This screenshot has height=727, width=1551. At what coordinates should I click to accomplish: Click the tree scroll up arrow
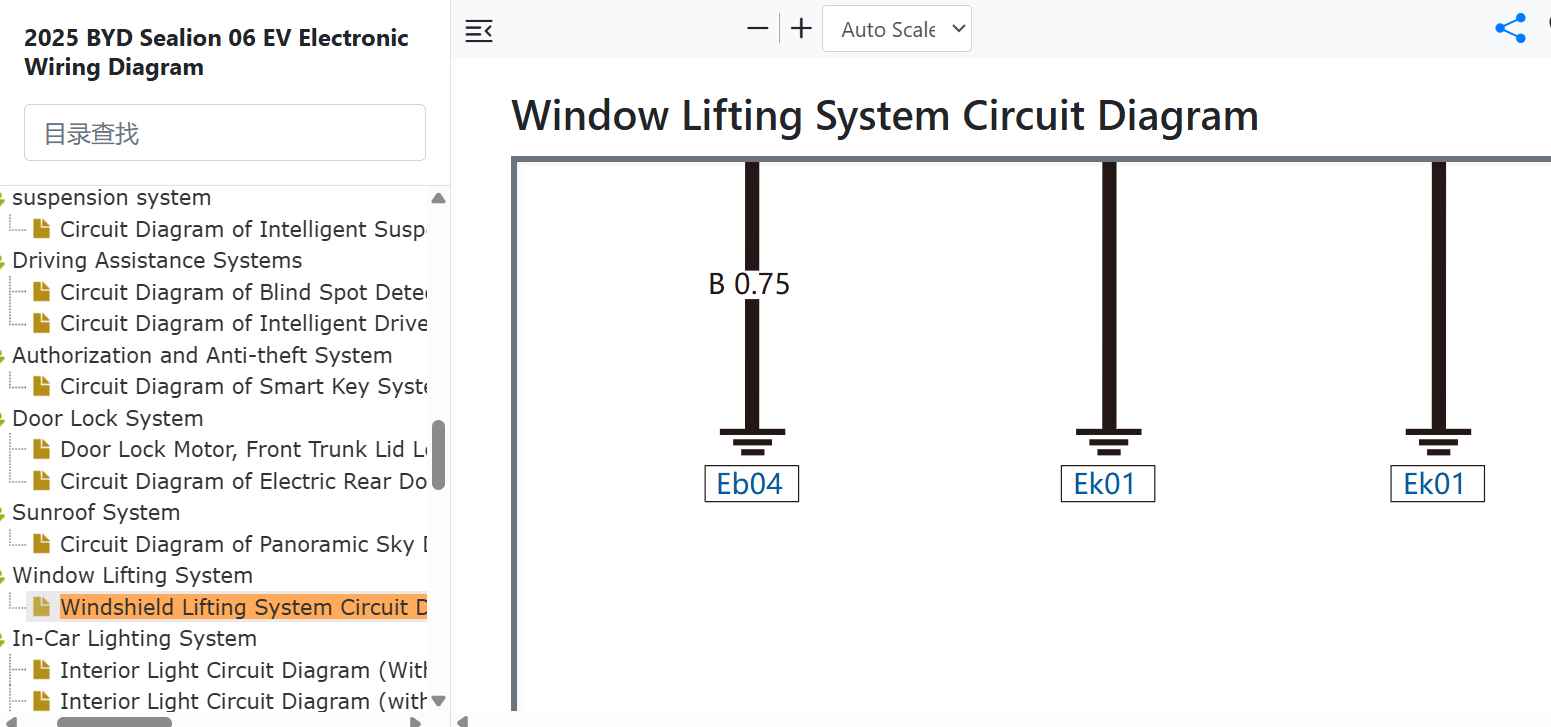438,198
